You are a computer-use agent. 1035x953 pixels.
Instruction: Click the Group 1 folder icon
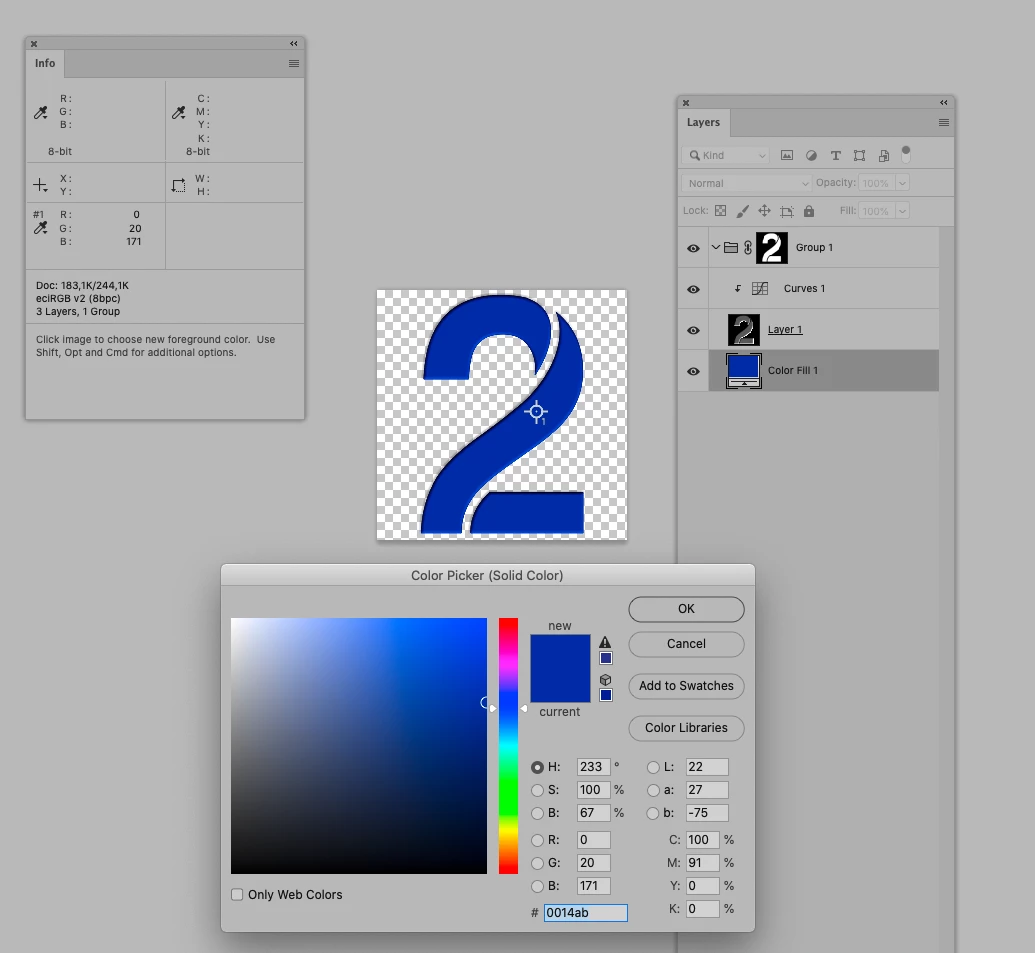[x=731, y=247]
